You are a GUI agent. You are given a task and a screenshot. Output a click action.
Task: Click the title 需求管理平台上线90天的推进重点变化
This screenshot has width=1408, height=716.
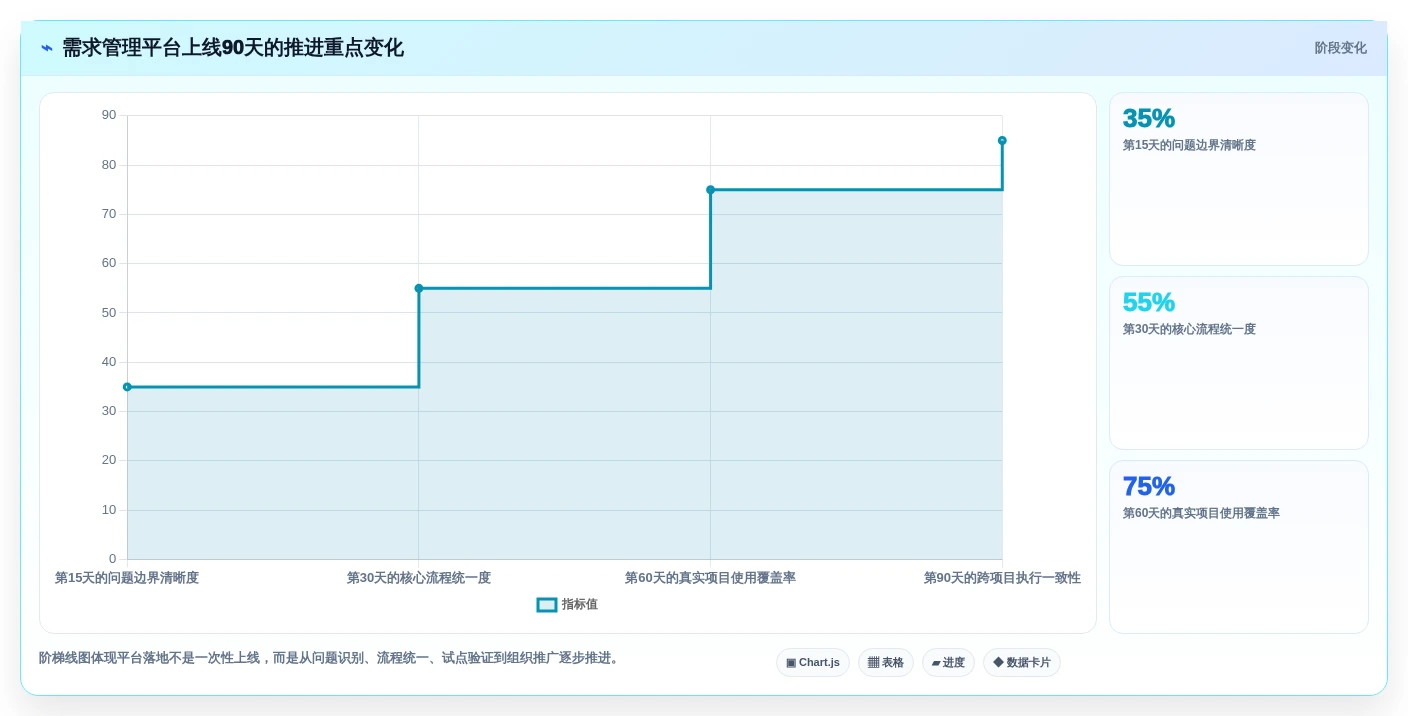pyautogui.click(x=233, y=48)
